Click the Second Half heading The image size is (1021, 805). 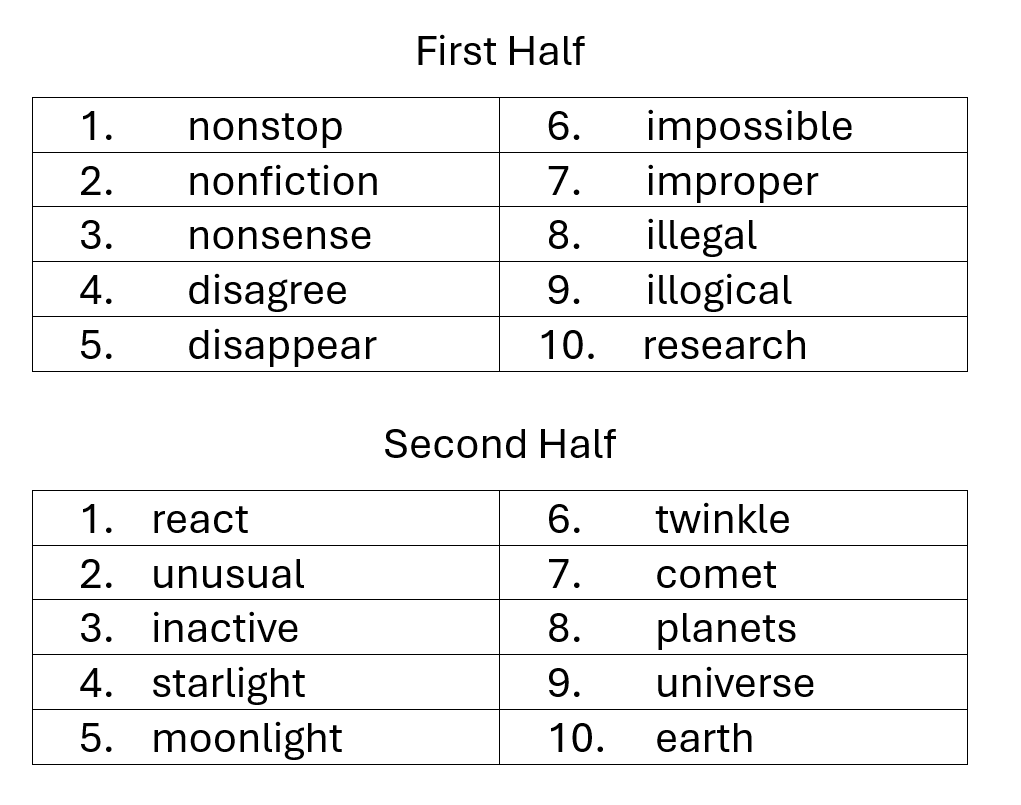(499, 444)
